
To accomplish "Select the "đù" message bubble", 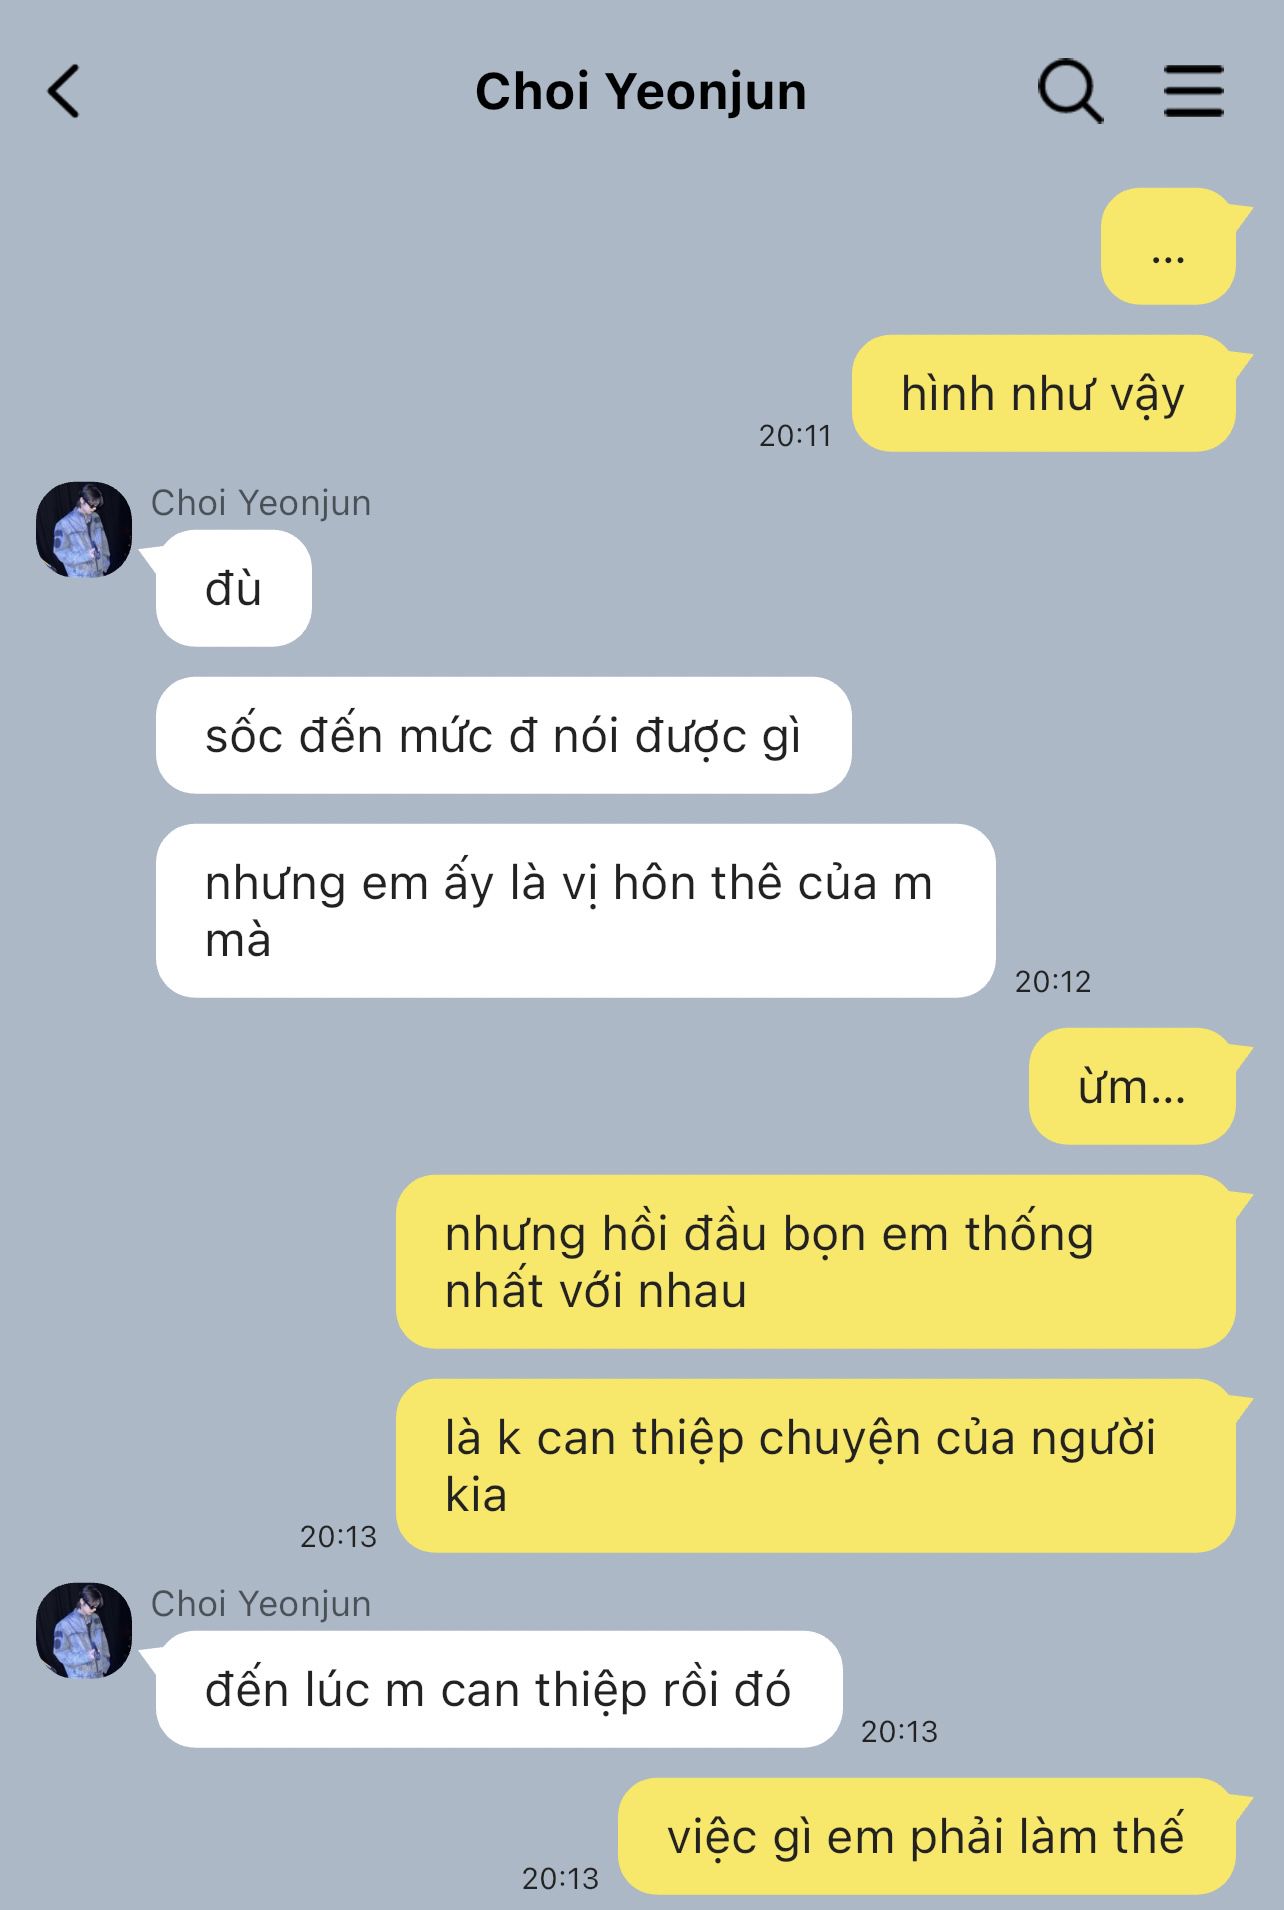I will point(233,588).
